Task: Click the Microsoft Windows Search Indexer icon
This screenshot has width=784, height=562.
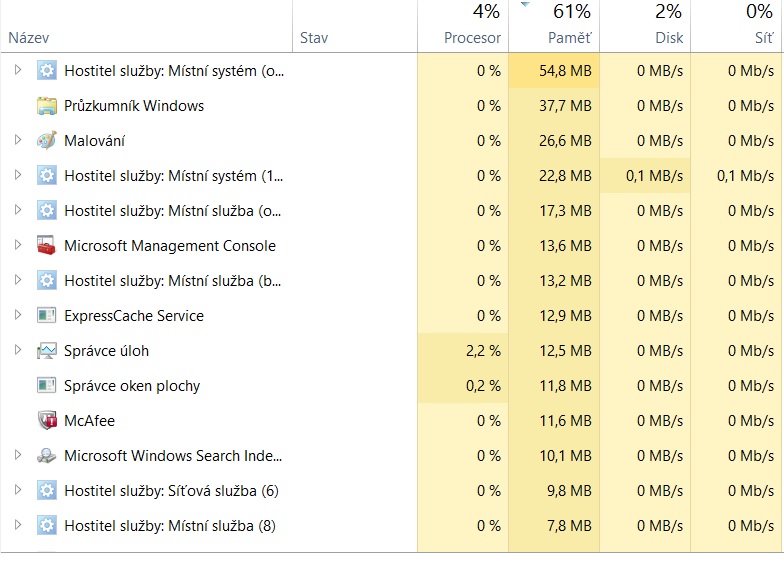Action: [47, 456]
